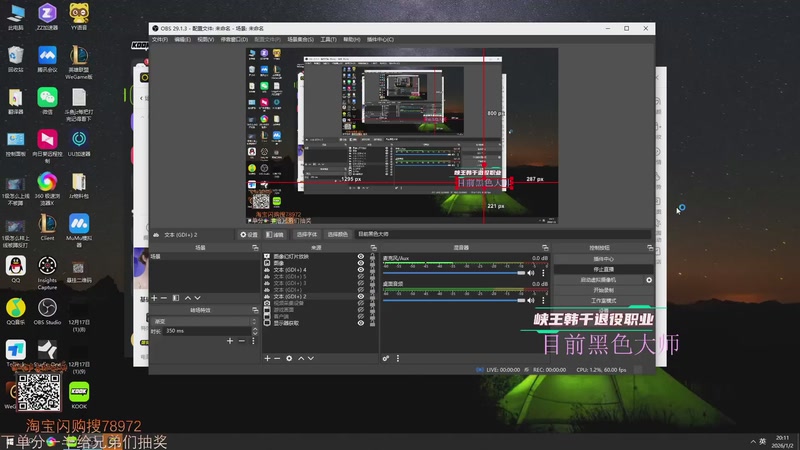Adjust the 麦克风/Aux volume slider
Image resolution: width=800 pixels, height=450 pixels.
pyautogui.click(x=454, y=273)
